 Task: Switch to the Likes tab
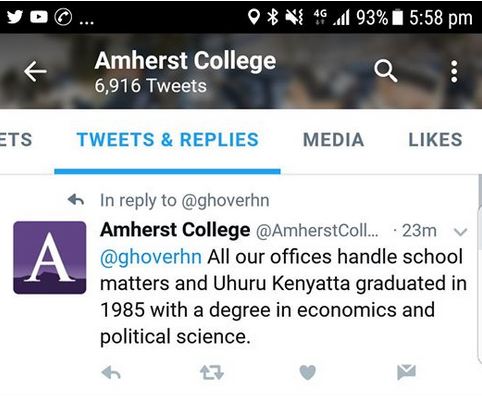coord(435,140)
